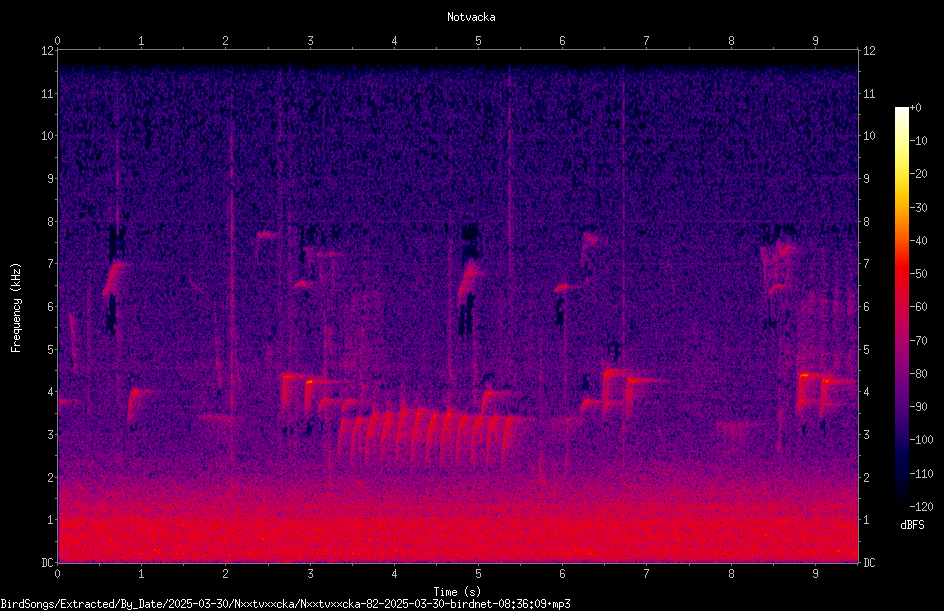The width and height of the screenshot is (944, 611).
Task: Click the DC label on the right frequency axis
Action: click(869, 562)
